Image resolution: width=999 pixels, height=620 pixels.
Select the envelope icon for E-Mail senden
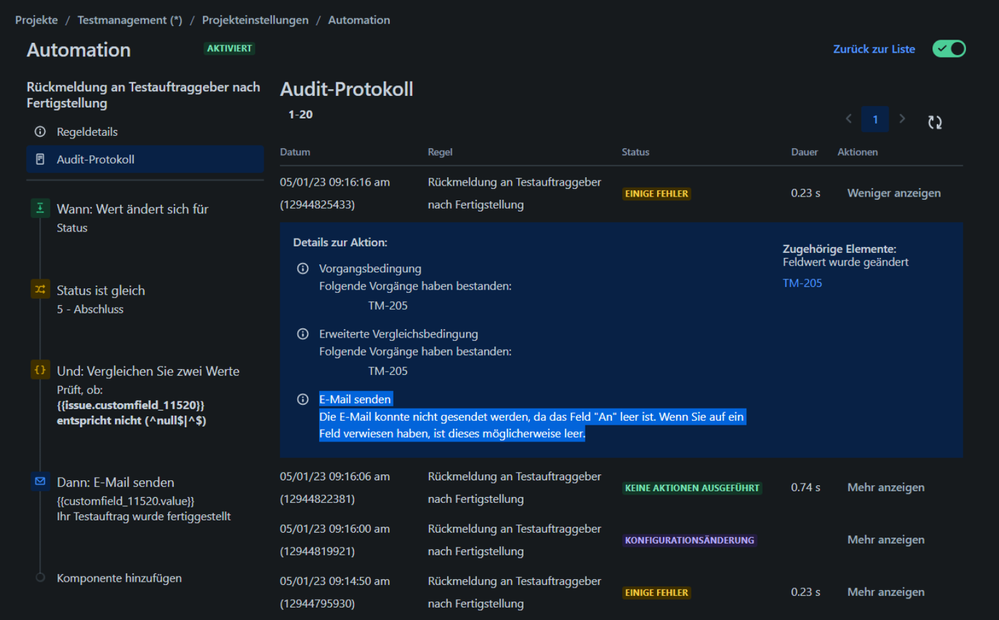[40, 481]
